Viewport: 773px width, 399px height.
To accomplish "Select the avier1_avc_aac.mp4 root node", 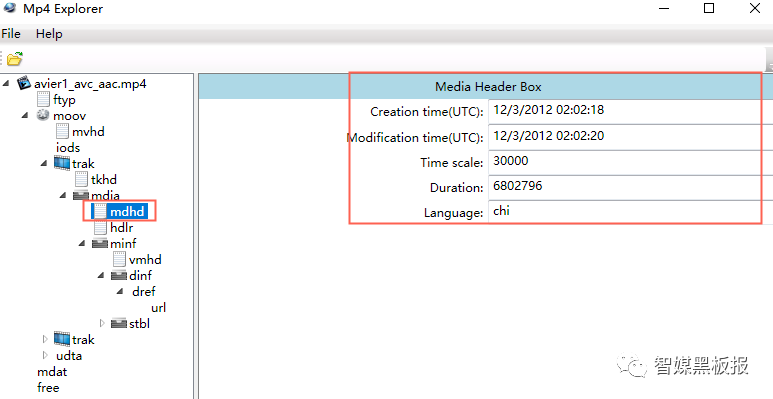I will pyautogui.click(x=90, y=84).
